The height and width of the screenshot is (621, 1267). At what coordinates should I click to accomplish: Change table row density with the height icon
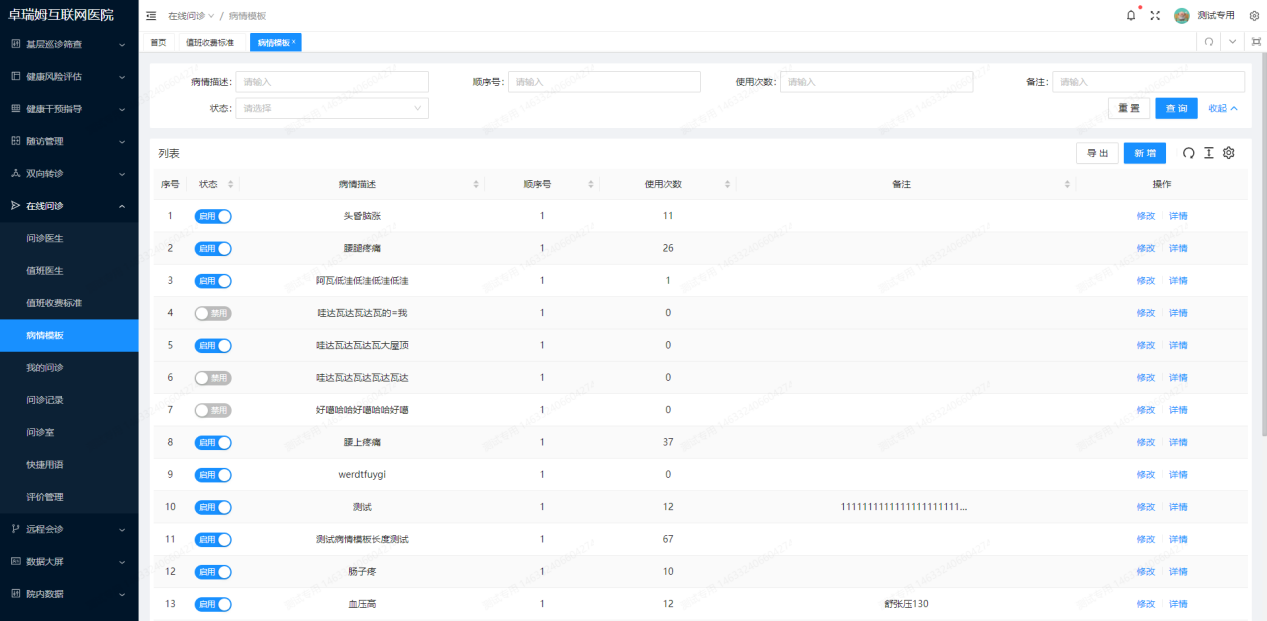coord(1208,153)
